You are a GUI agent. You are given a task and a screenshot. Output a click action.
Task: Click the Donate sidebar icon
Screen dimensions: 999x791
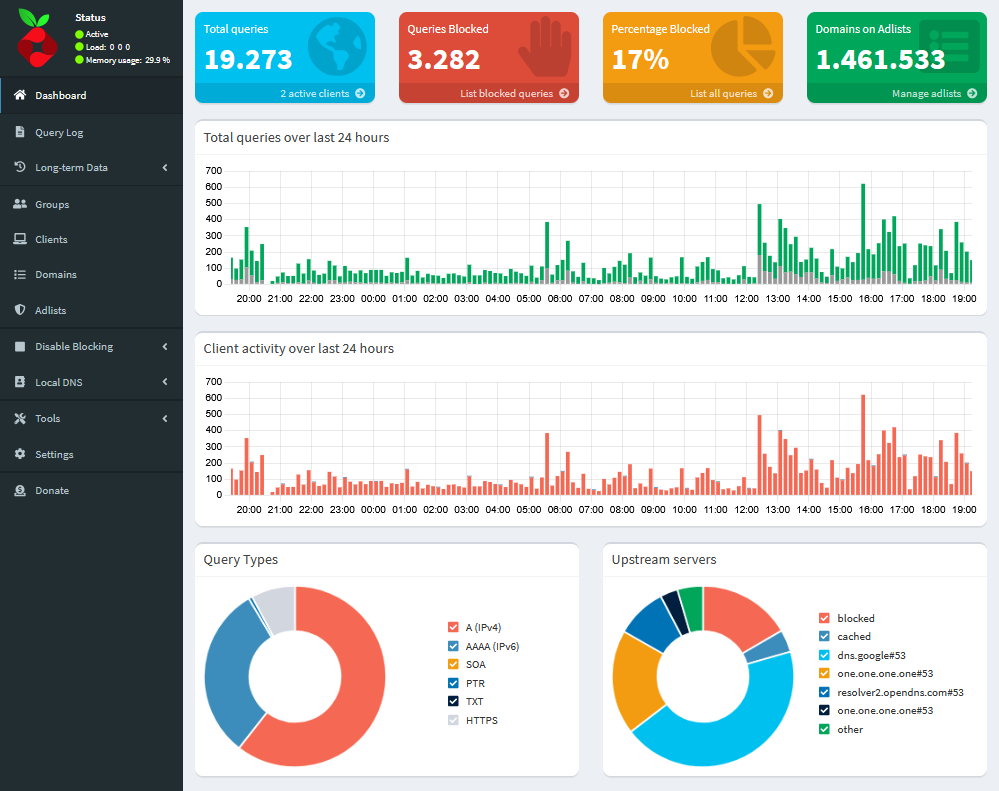(x=22, y=490)
